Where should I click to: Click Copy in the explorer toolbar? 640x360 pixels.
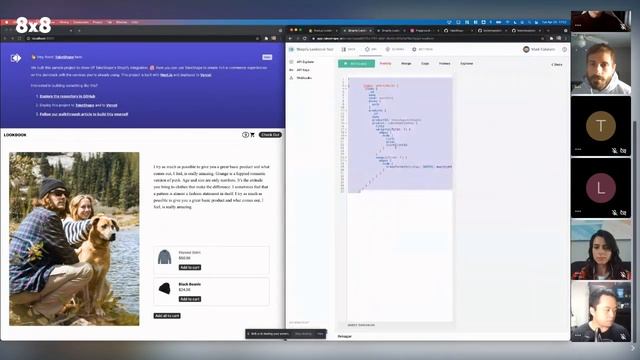pyautogui.click(x=425, y=64)
